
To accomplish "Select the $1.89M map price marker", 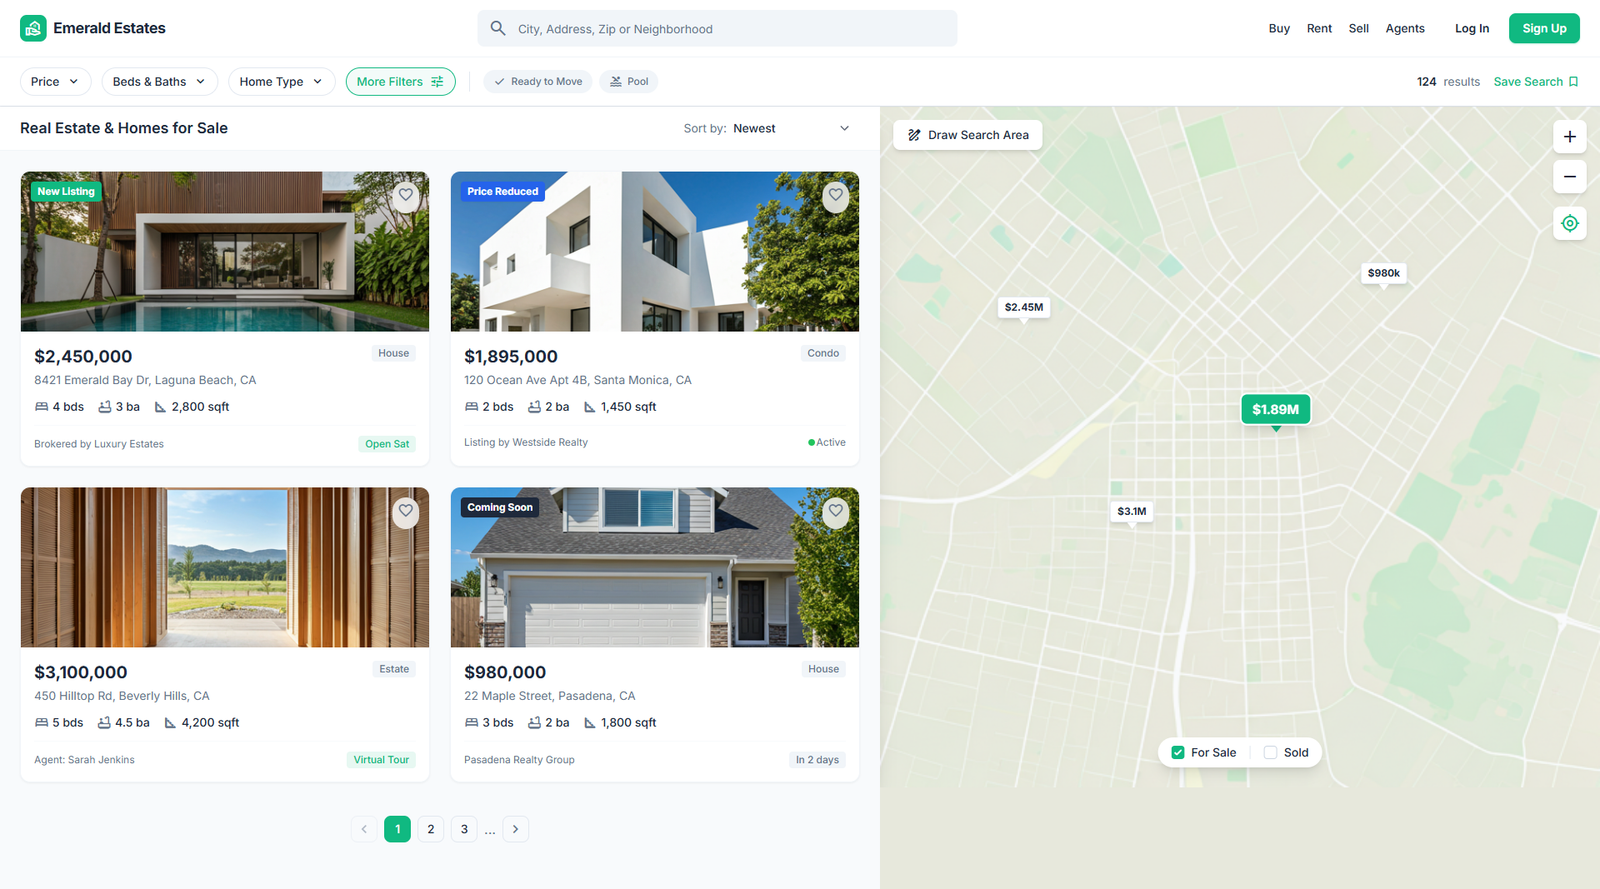I will [x=1275, y=409].
